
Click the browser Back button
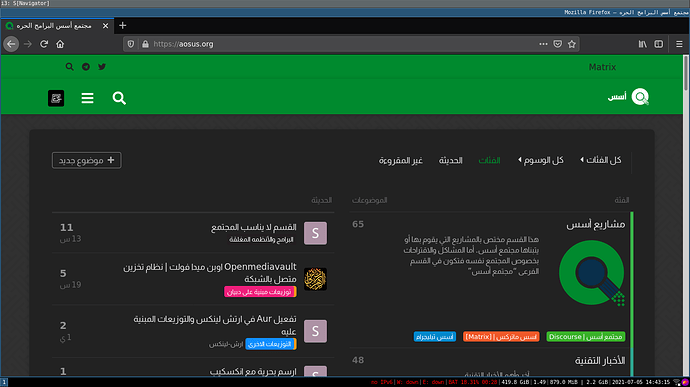(x=11, y=44)
